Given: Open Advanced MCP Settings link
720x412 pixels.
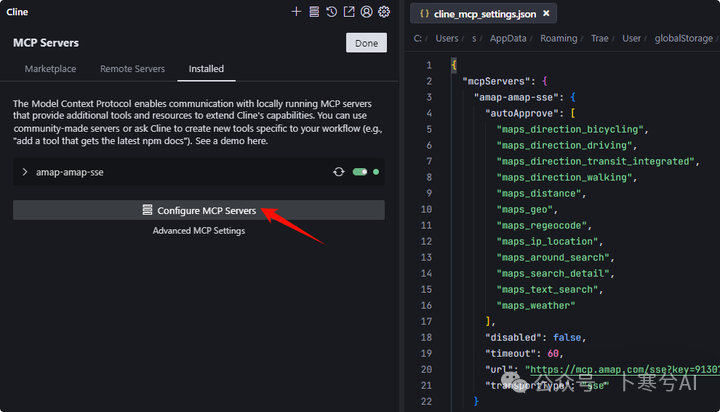Looking at the screenshot, I should pos(199,231).
